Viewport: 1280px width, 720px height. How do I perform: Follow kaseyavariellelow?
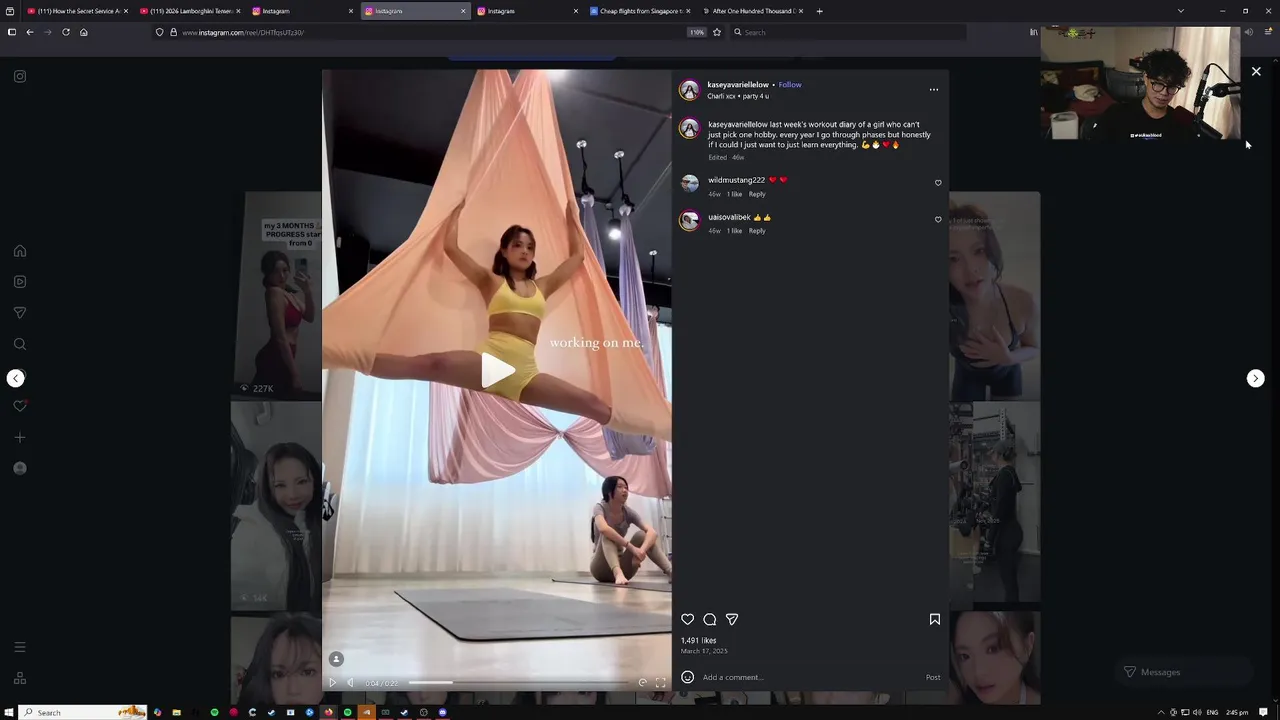click(790, 85)
